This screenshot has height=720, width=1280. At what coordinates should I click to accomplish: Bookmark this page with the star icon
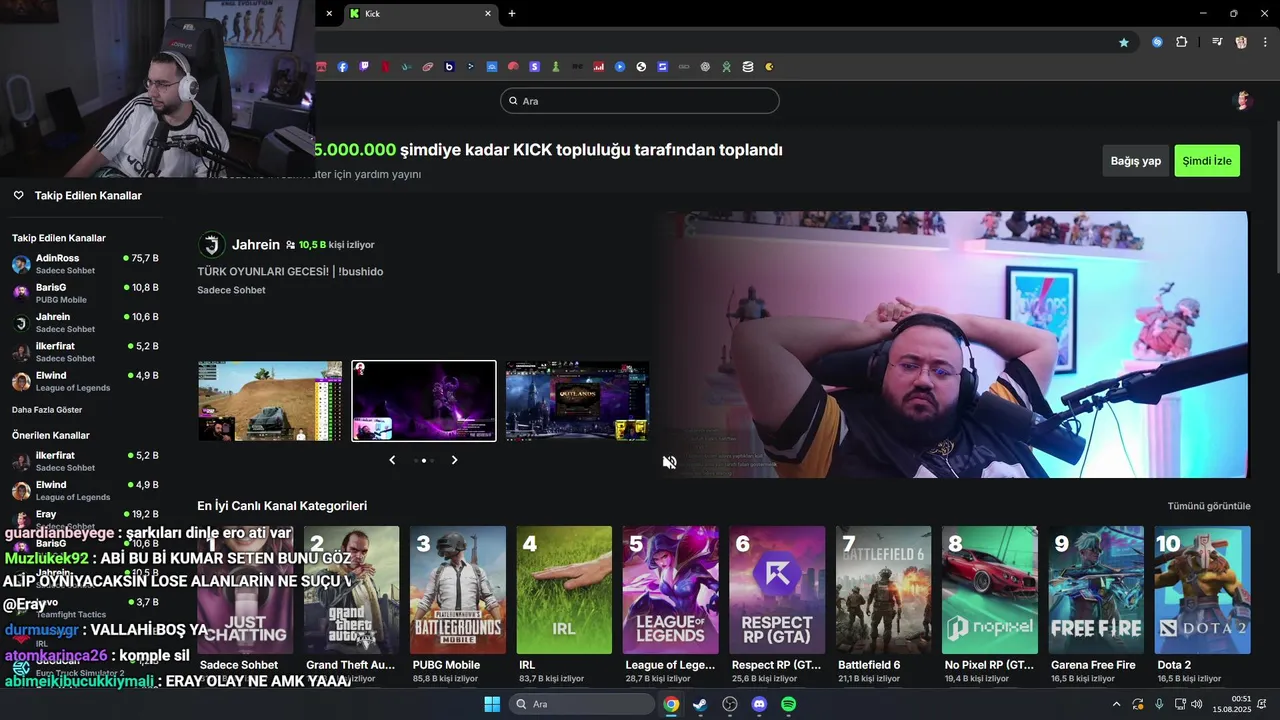pyautogui.click(x=1124, y=42)
